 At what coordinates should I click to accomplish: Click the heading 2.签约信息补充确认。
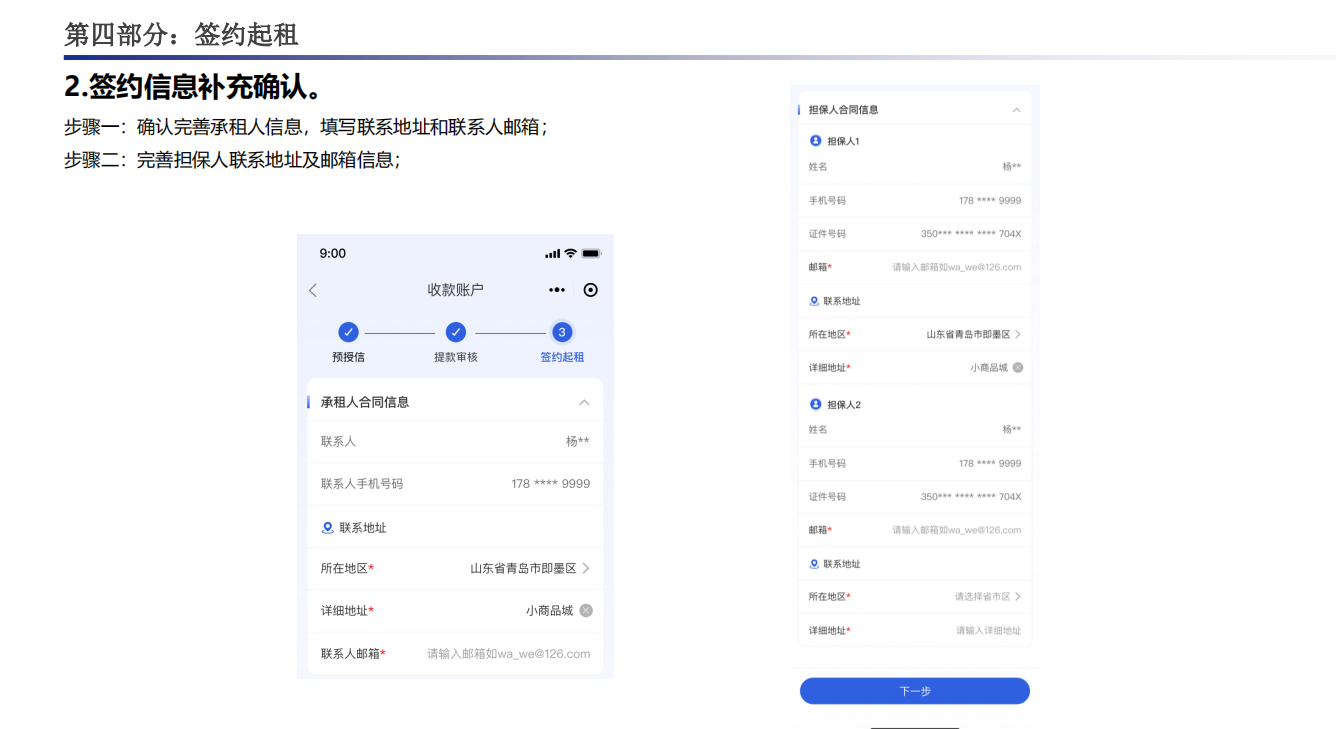[195, 87]
